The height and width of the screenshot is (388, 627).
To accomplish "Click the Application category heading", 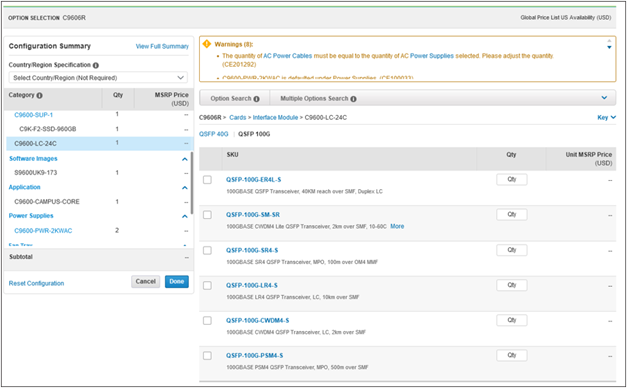I will [24, 187].
